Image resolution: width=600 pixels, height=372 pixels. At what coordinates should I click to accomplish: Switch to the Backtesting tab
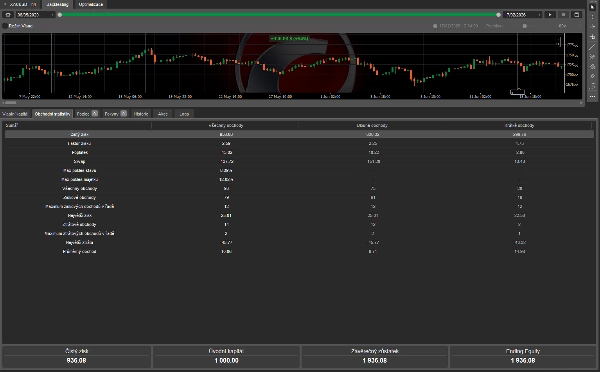coord(57,5)
